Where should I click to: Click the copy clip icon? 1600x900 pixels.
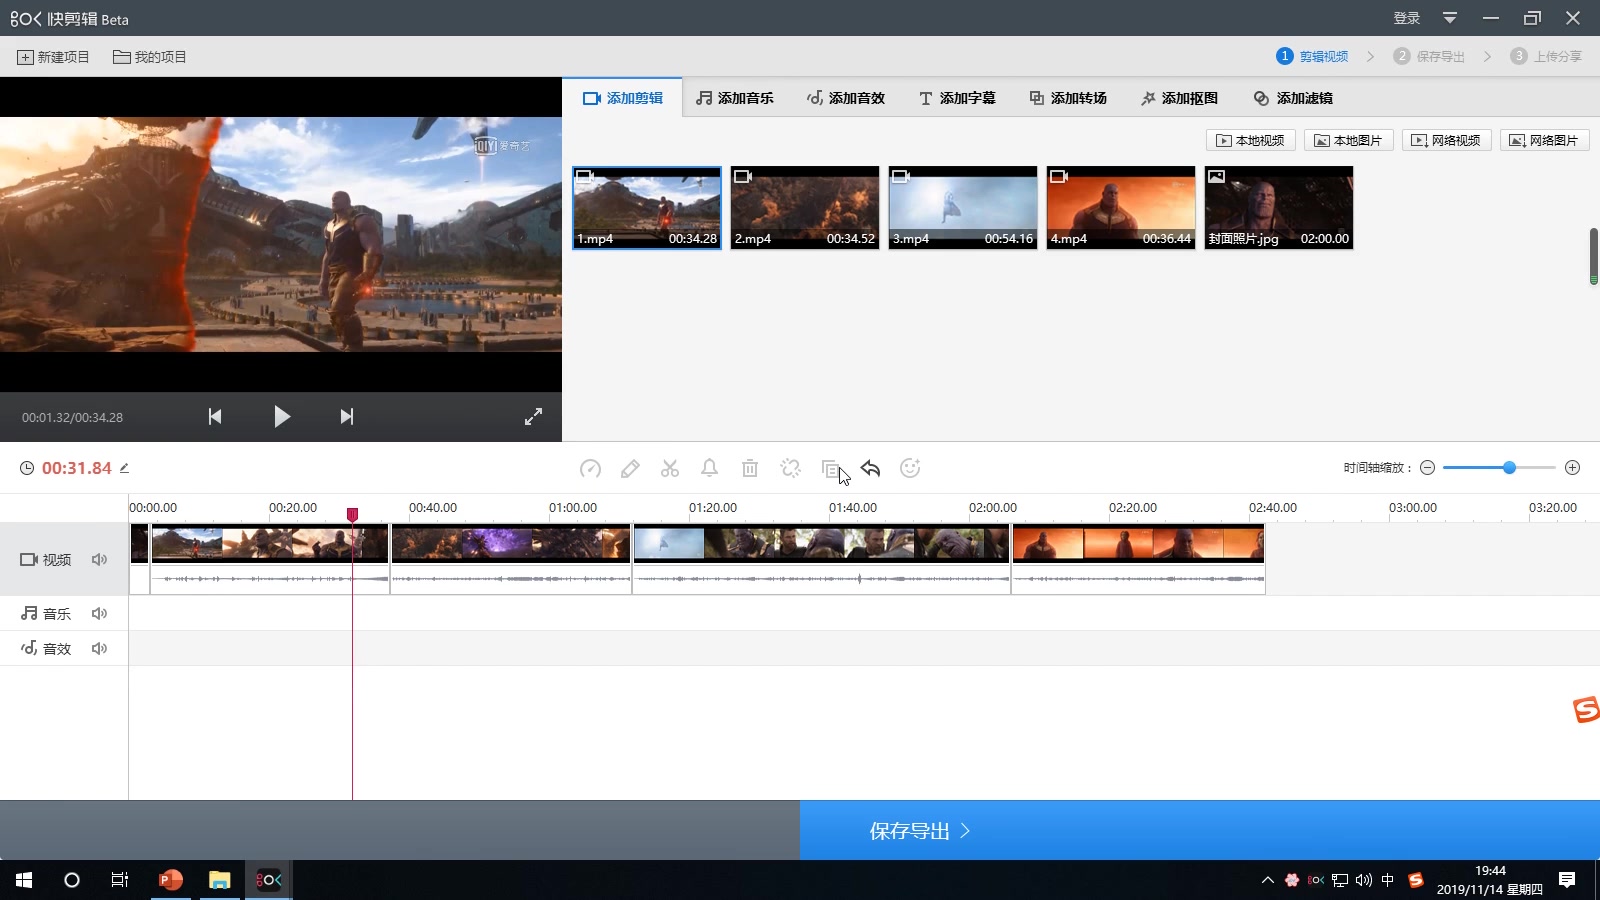click(x=830, y=468)
